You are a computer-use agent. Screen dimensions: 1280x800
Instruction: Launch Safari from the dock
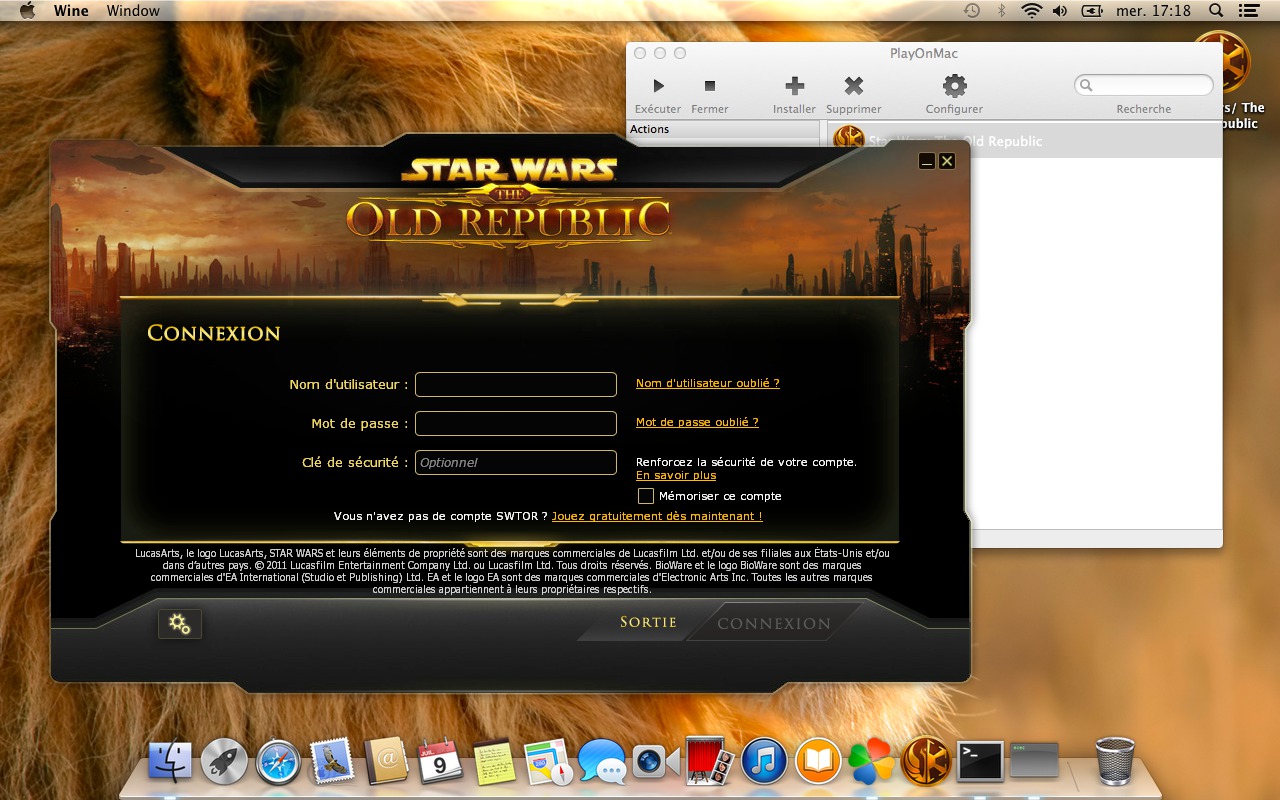[278, 762]
